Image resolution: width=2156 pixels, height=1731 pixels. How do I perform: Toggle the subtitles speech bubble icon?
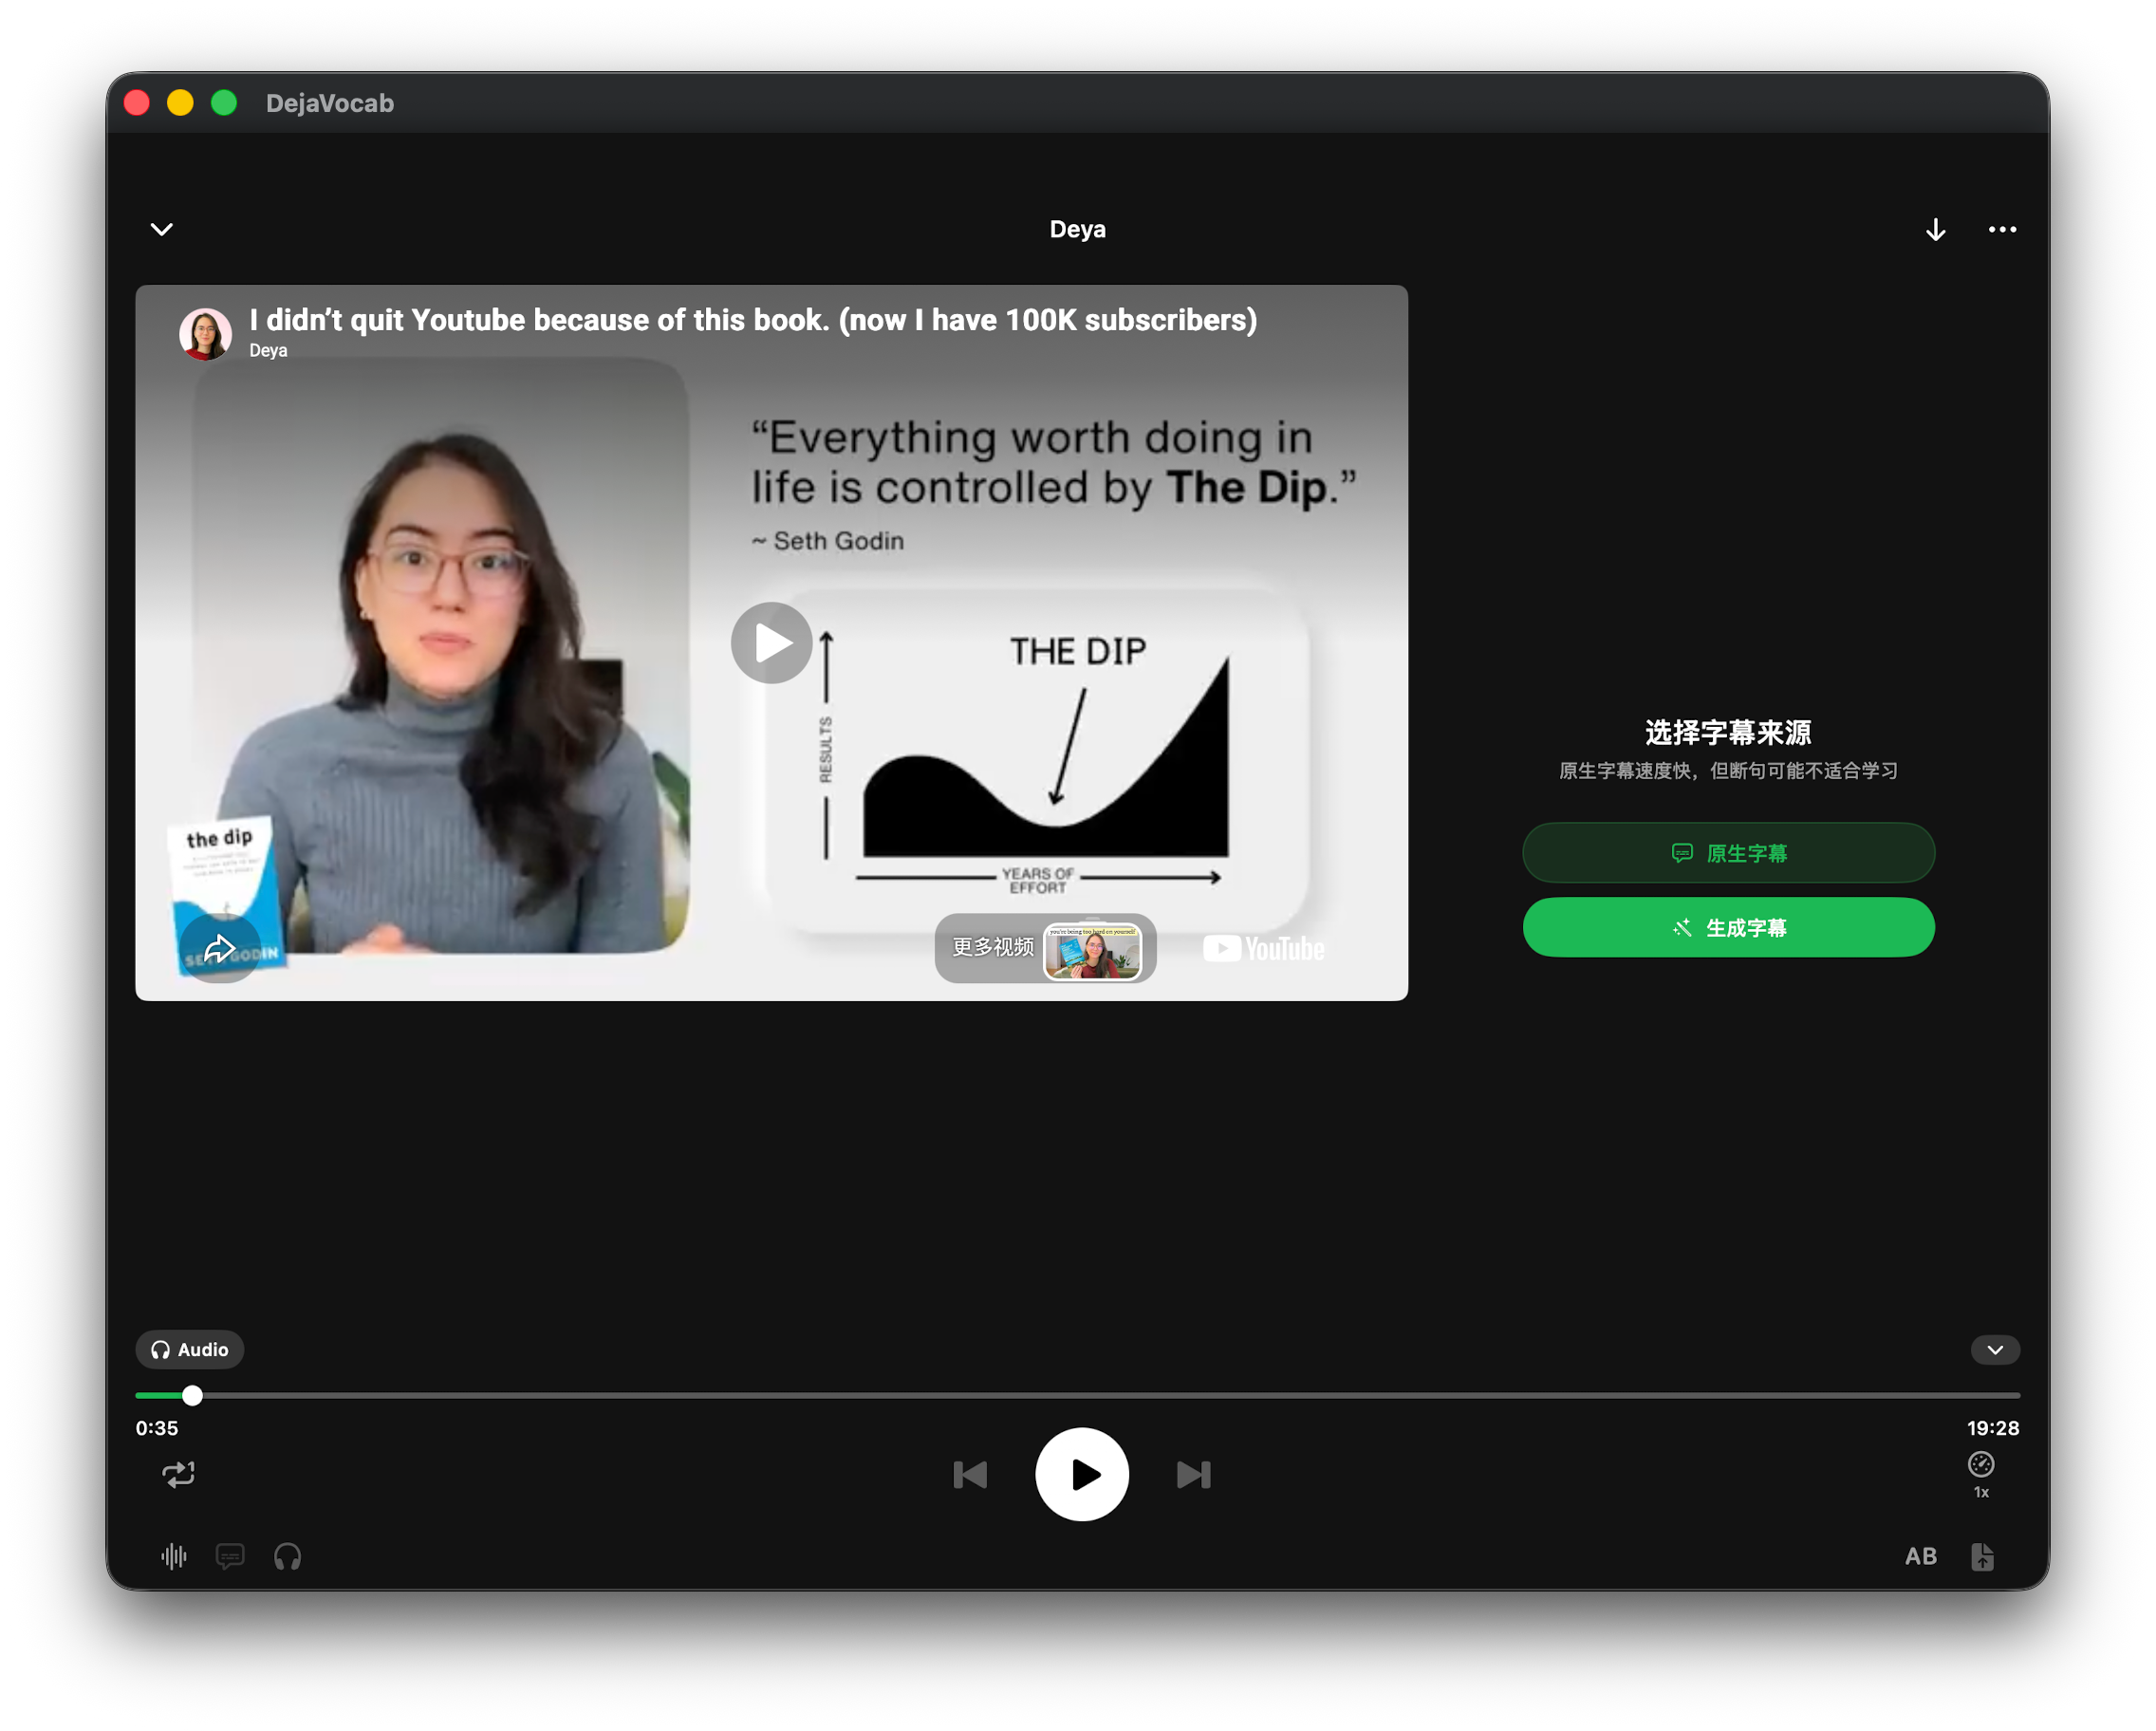pos(230,1556)
